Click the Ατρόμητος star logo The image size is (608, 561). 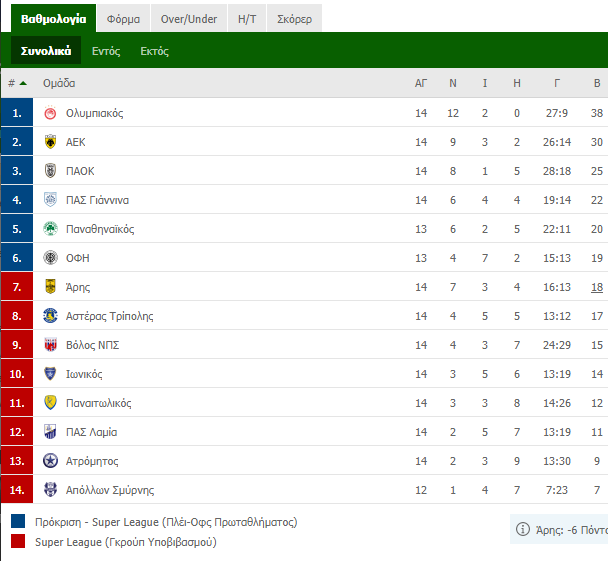[x=50, y=461]
